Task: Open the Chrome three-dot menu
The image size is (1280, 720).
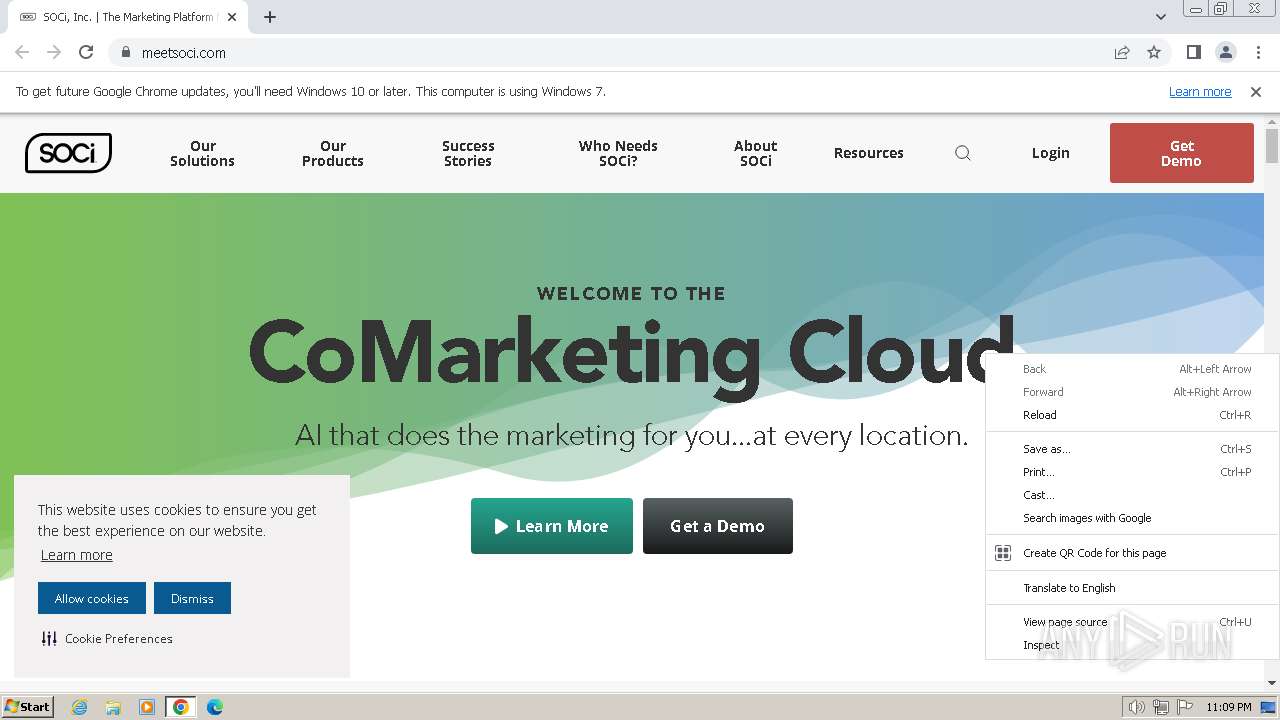Action: (x=1258, y=52)
